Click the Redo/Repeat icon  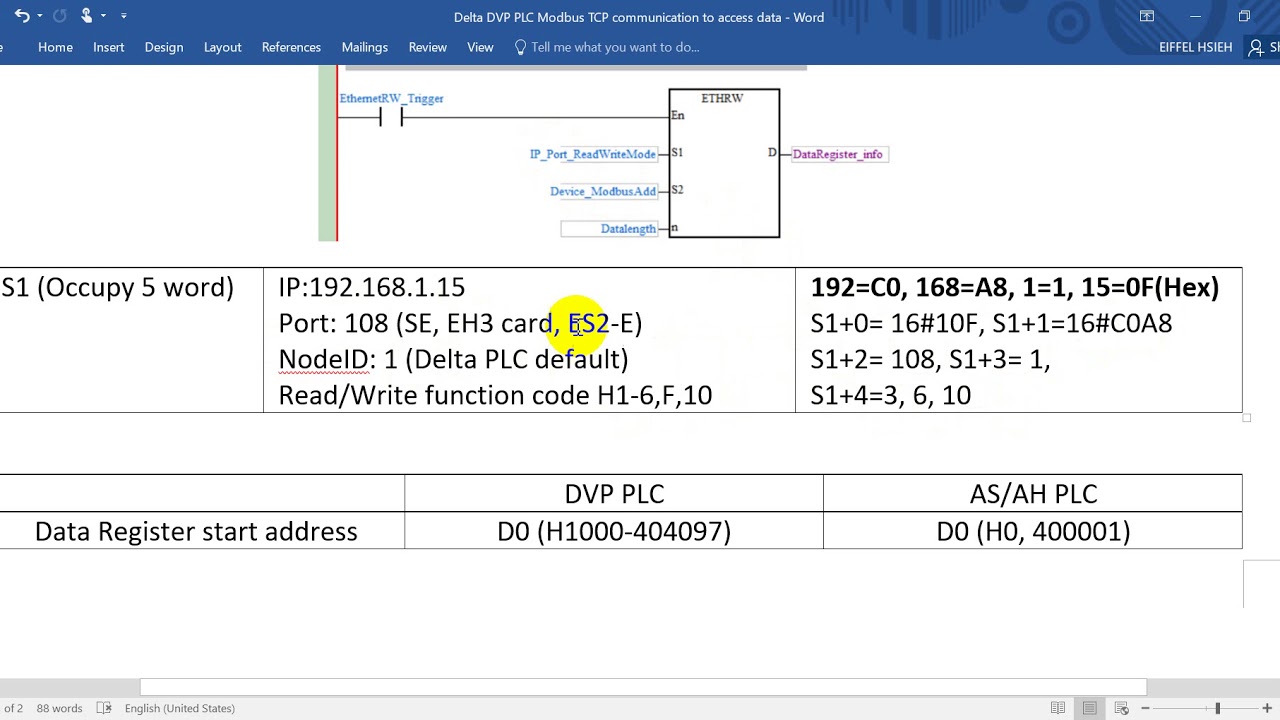59,16
